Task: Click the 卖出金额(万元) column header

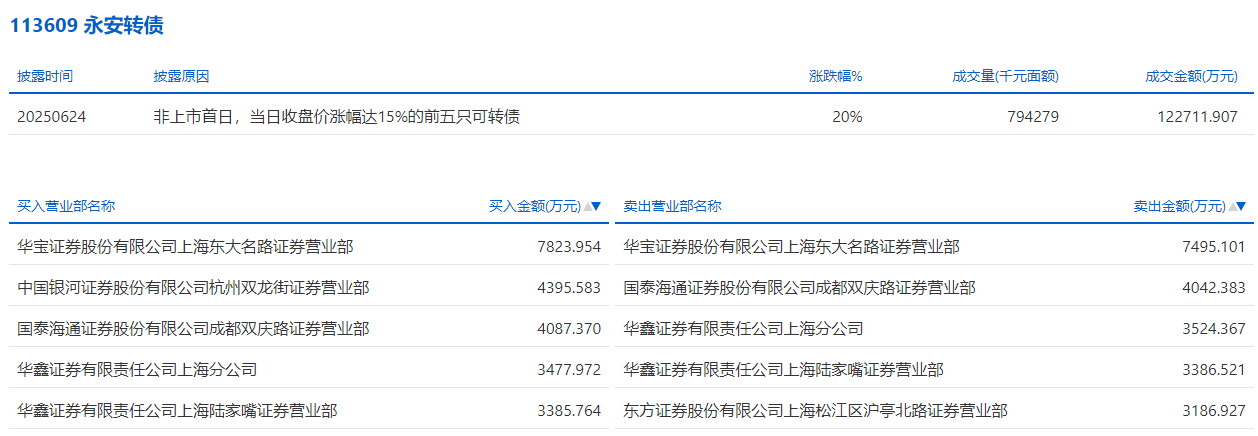Action: (1179, 207)
